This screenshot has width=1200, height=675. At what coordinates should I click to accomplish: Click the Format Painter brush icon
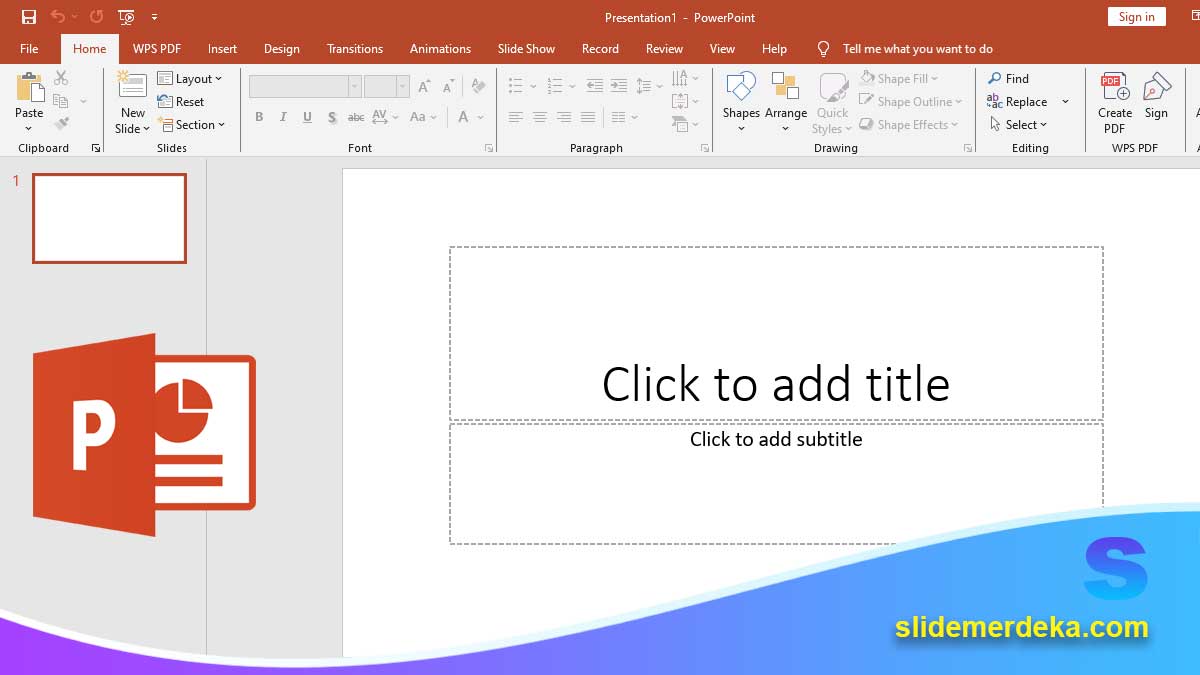[61, 124]
